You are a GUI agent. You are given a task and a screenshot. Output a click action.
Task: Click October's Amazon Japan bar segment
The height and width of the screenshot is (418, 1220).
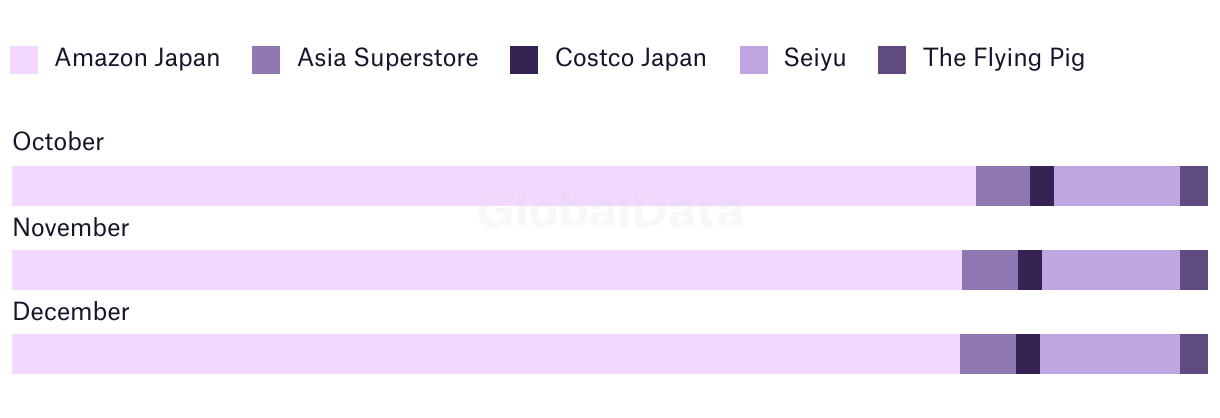click(494, 186)
